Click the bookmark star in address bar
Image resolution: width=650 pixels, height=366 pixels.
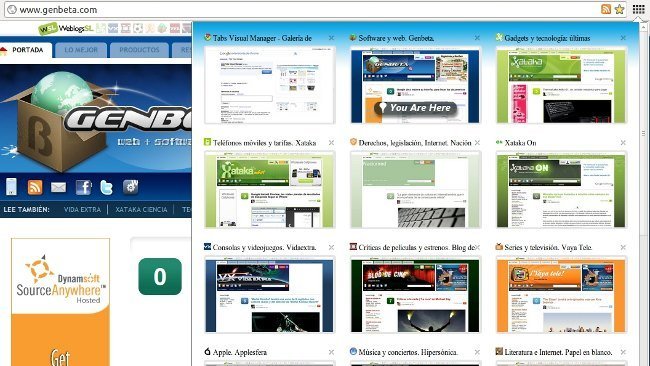point(619,9)
